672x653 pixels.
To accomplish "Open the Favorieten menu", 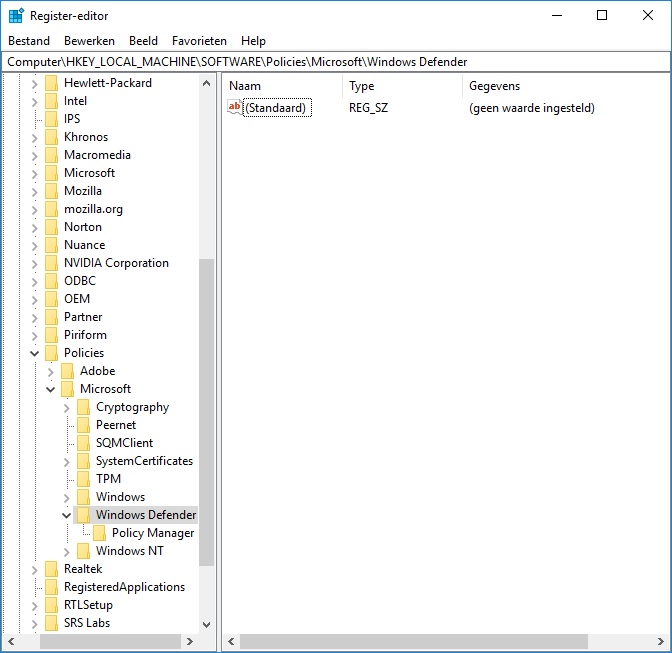I will (199, 41).
